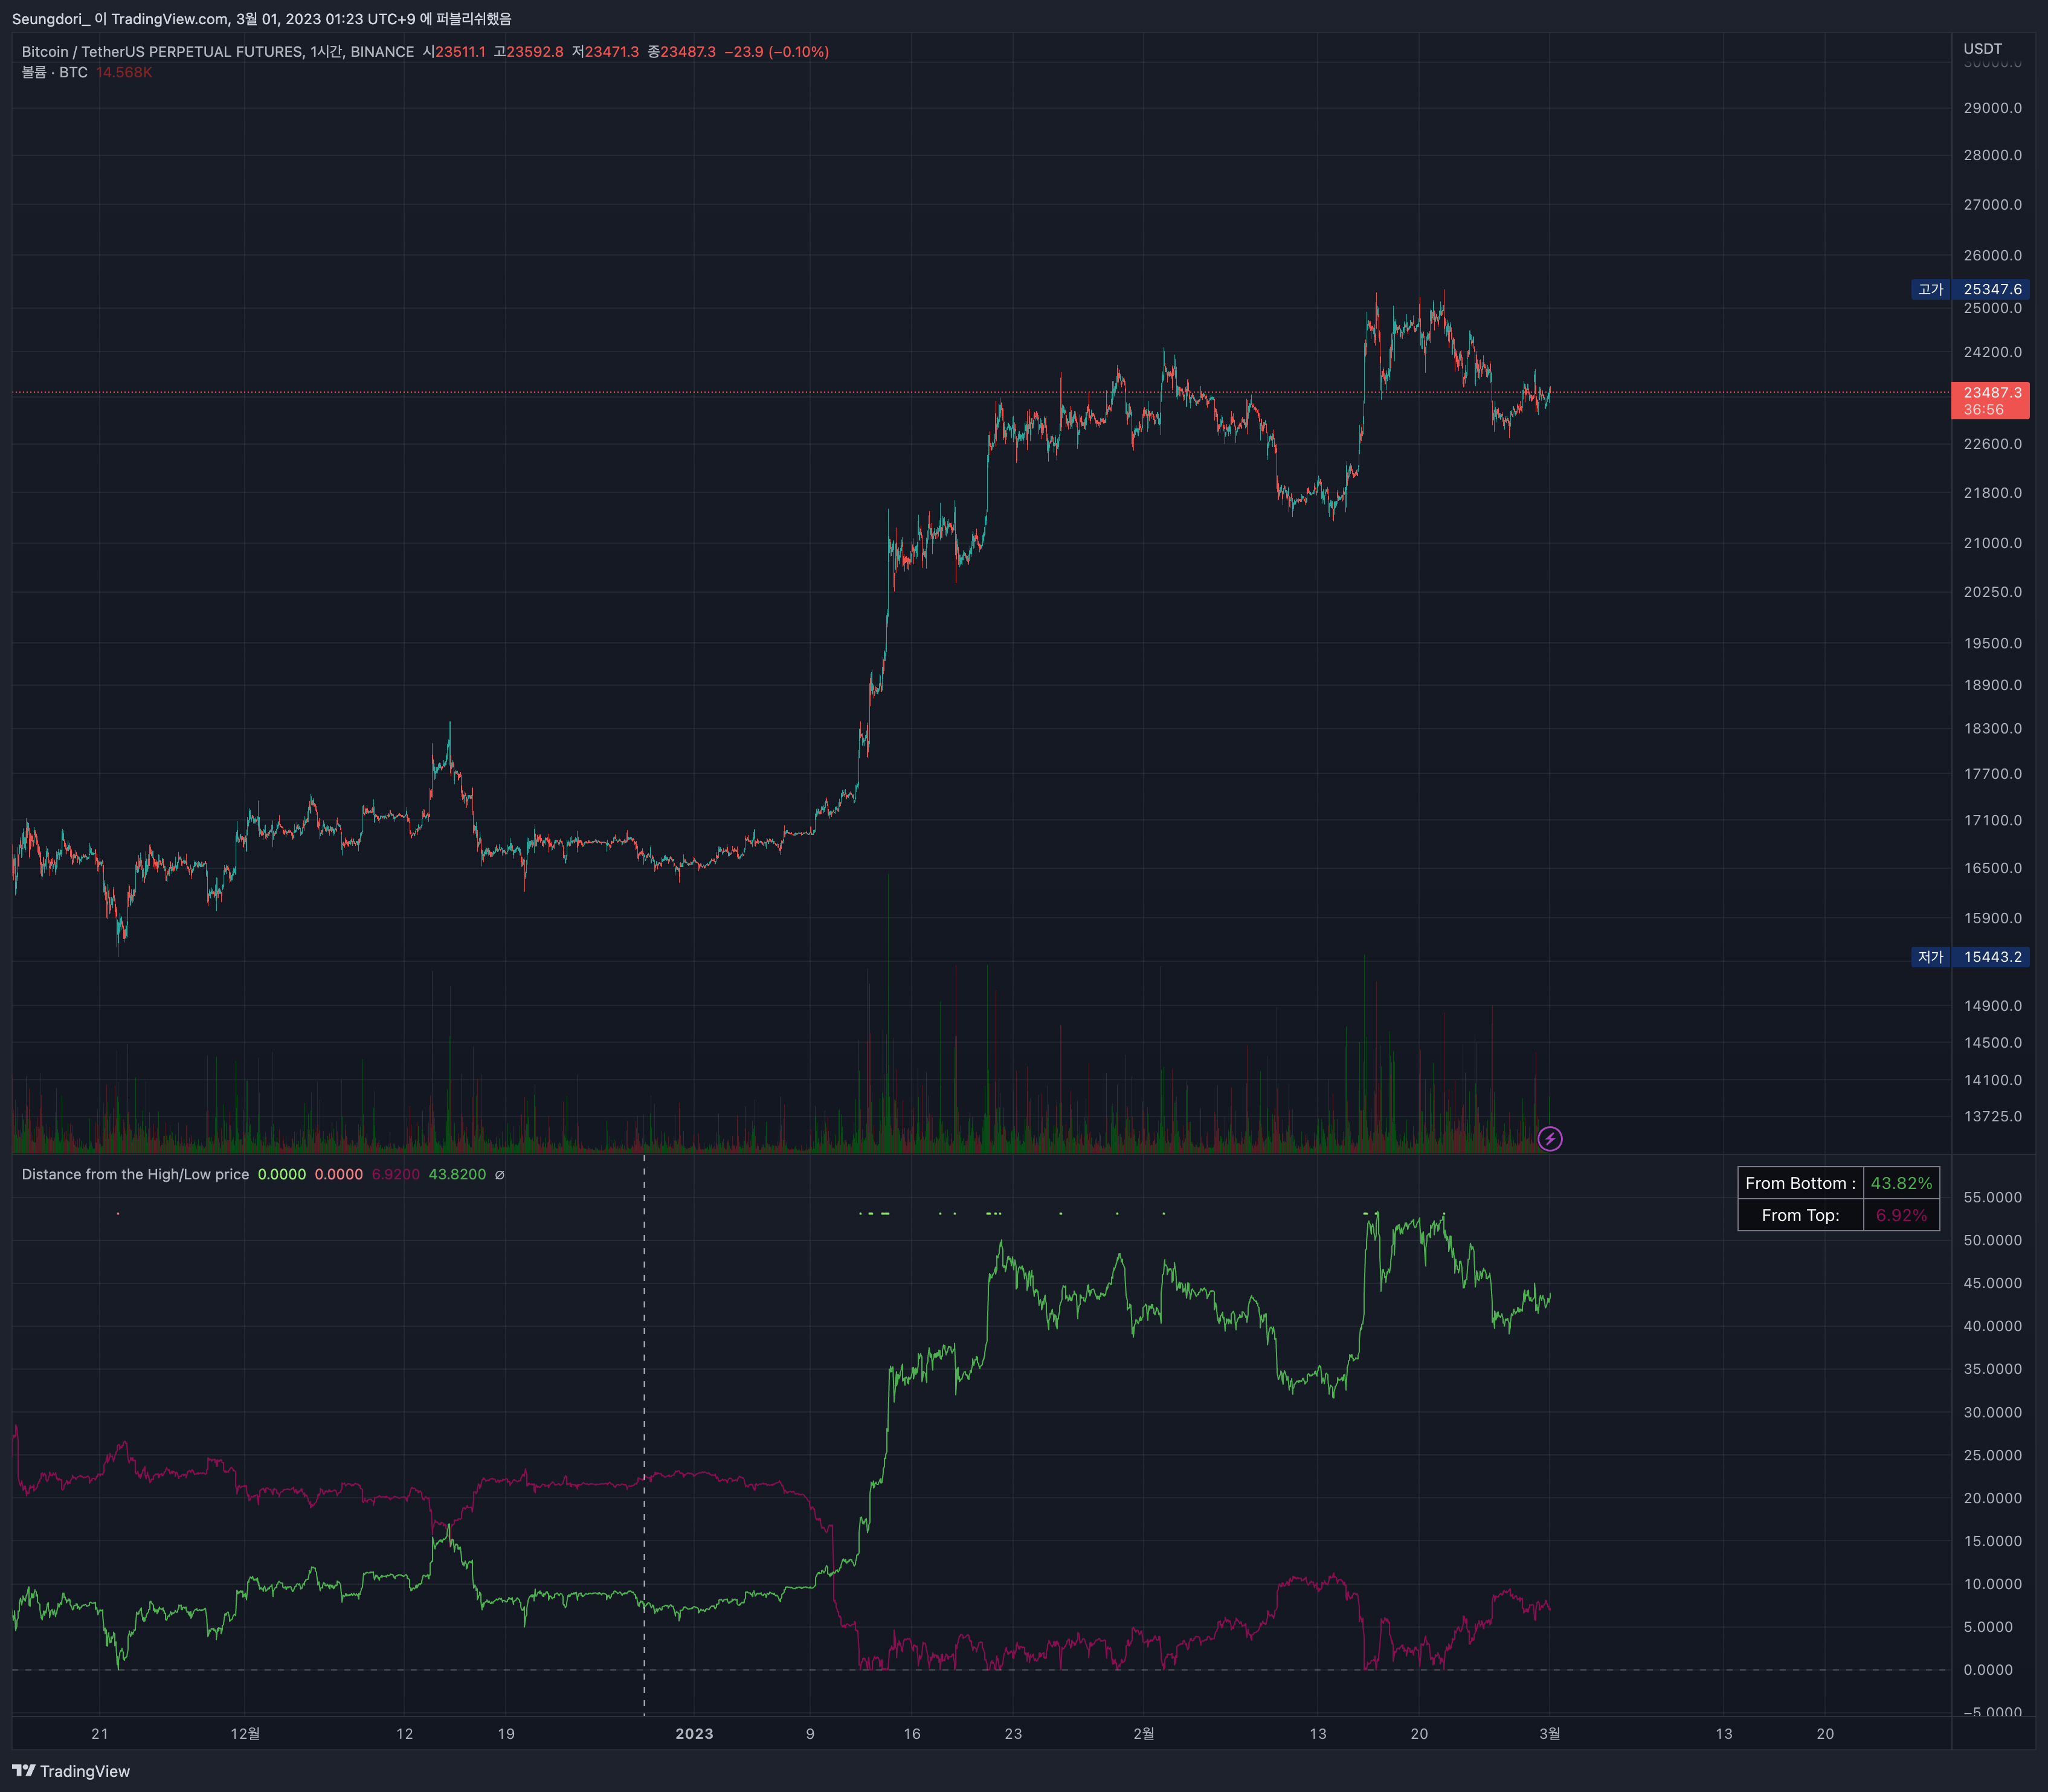Click the 18300.0 price scale label
Viewport: 2048px width, 1792px height.
click(x=1993, y=729)
